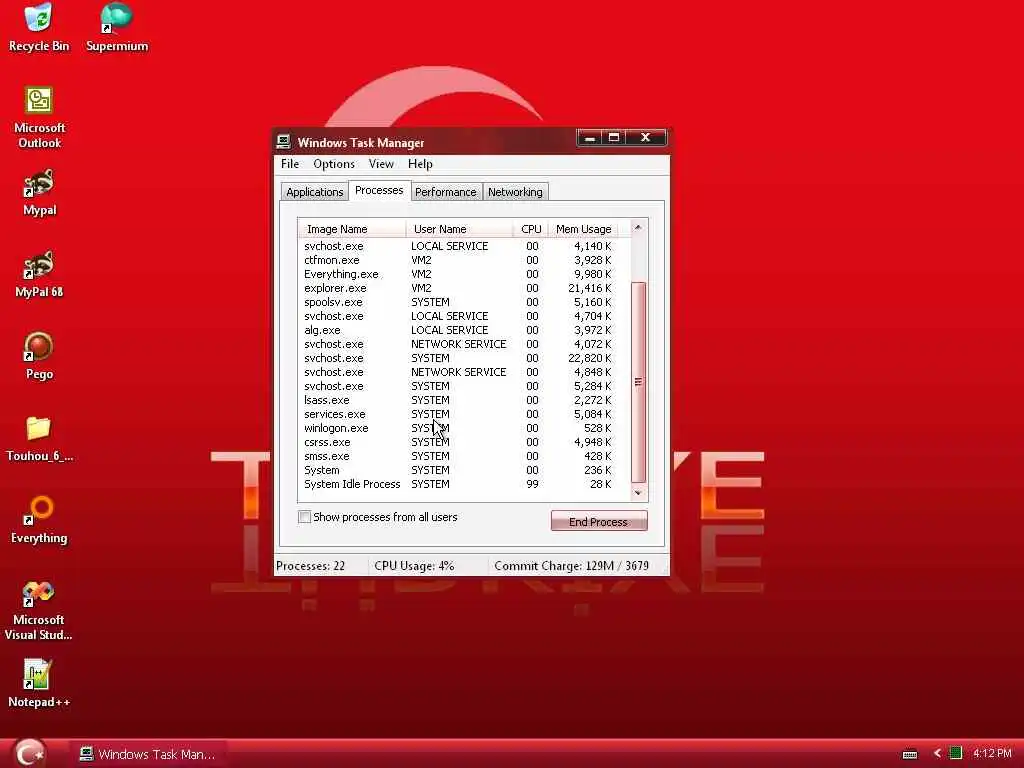Select the Microsoft Outlook desktop icon

(39, 118)
